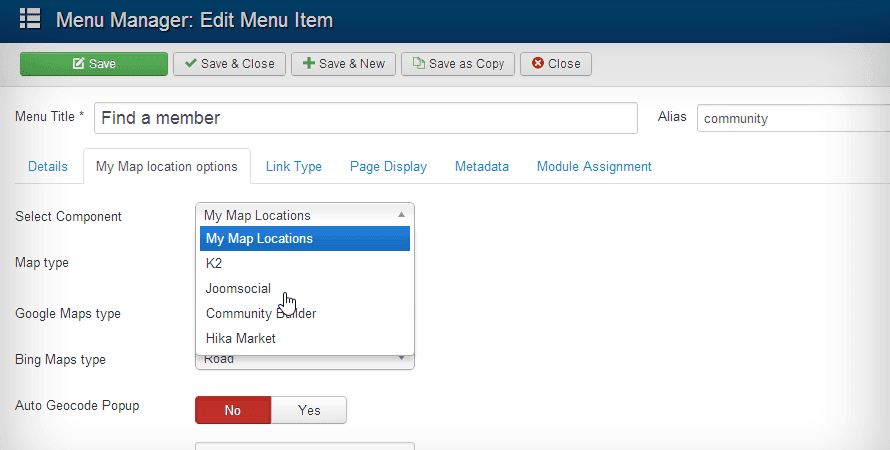Open the Link Type tab

pos(294,167)
